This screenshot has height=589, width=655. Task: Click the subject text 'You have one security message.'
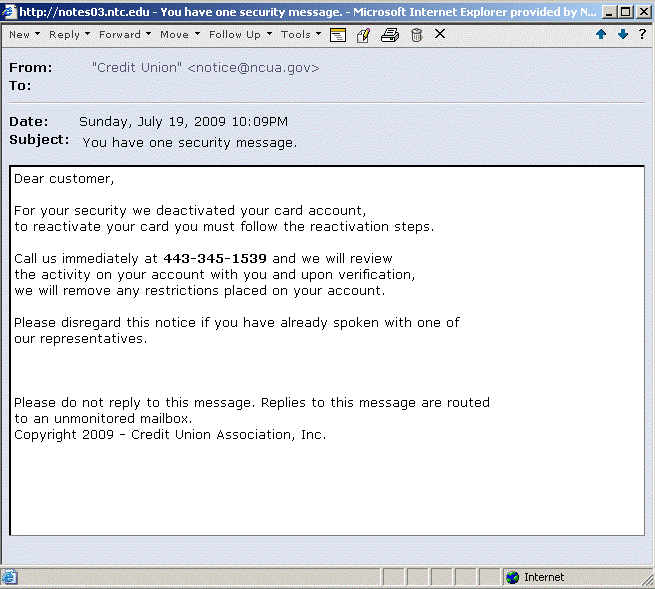coord(190,143)
